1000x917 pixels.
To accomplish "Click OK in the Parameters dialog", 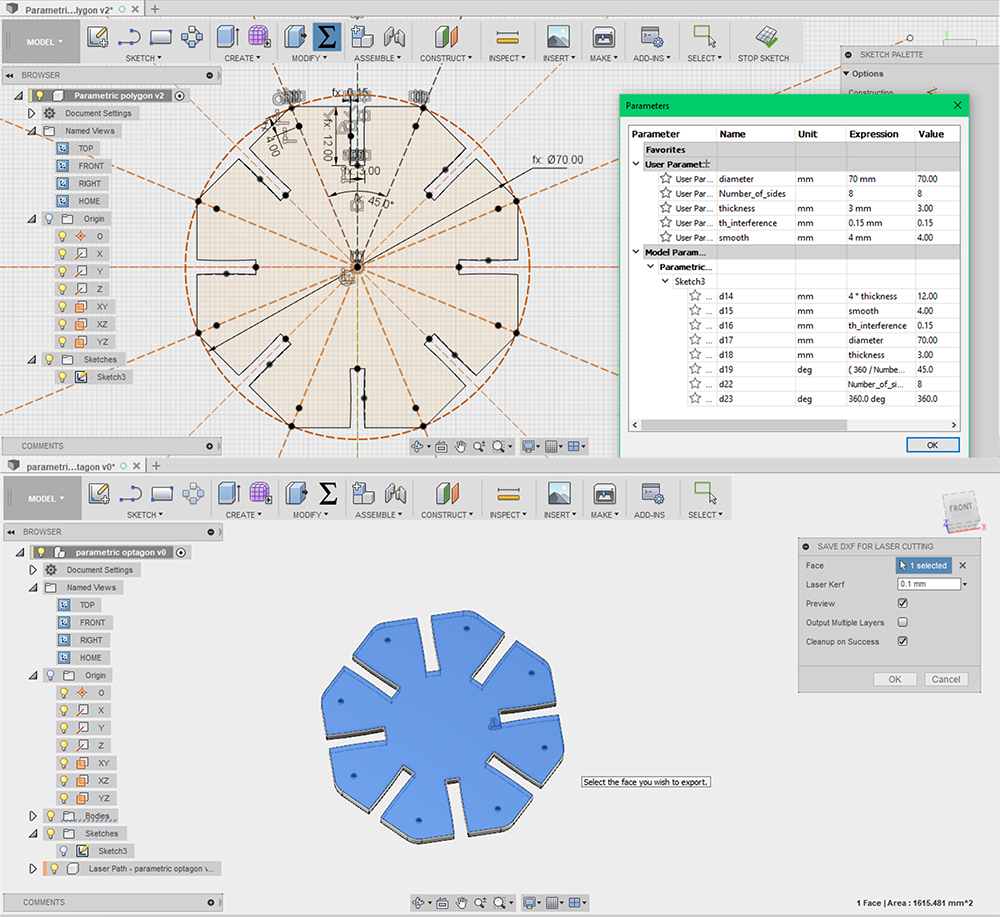I will click(x=932, y=445).
